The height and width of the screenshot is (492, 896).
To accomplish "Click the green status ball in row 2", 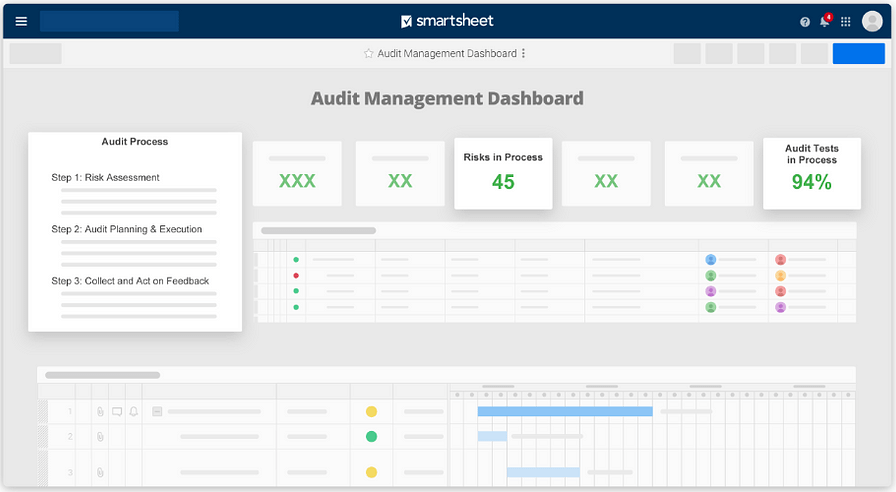I will click(x=371, y=437).
